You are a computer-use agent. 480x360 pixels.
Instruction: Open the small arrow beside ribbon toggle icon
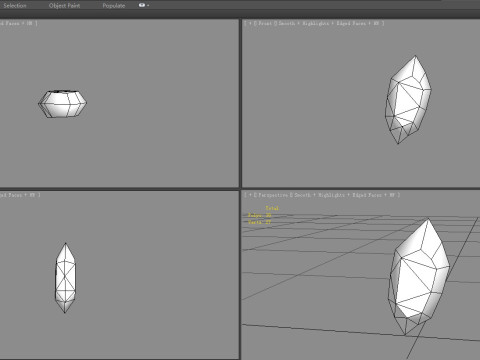148,5
